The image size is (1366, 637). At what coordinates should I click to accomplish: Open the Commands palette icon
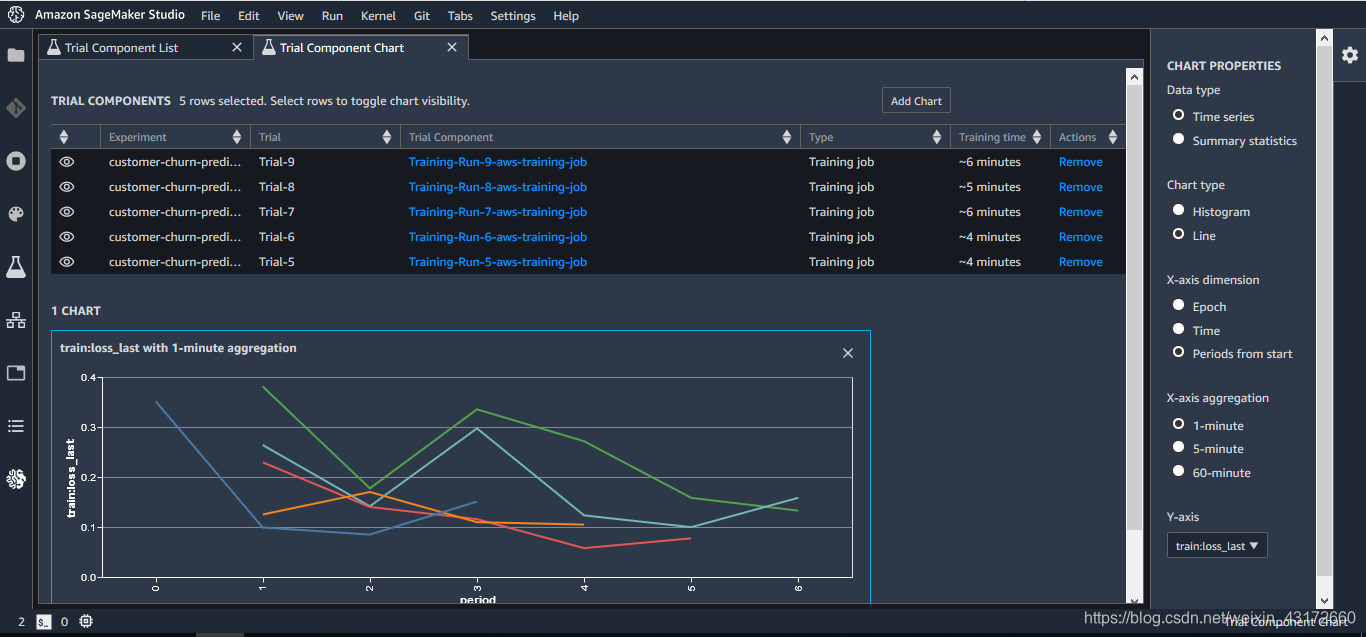point(16,214)
